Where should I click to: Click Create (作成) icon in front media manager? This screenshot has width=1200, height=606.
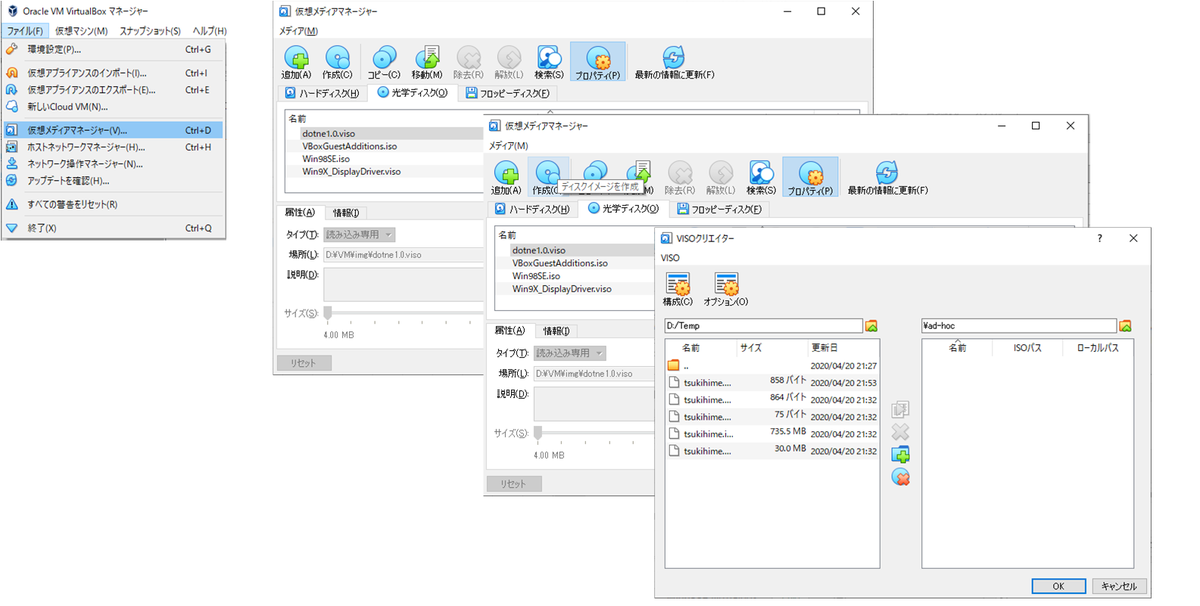click(x=547, y=175)
